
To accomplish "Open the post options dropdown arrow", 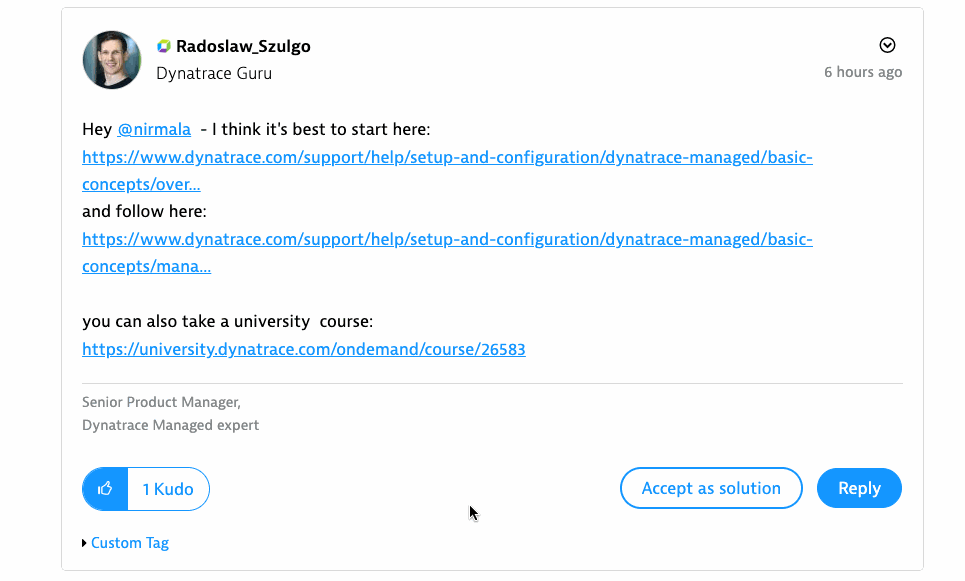I will [x=887, y=45].
